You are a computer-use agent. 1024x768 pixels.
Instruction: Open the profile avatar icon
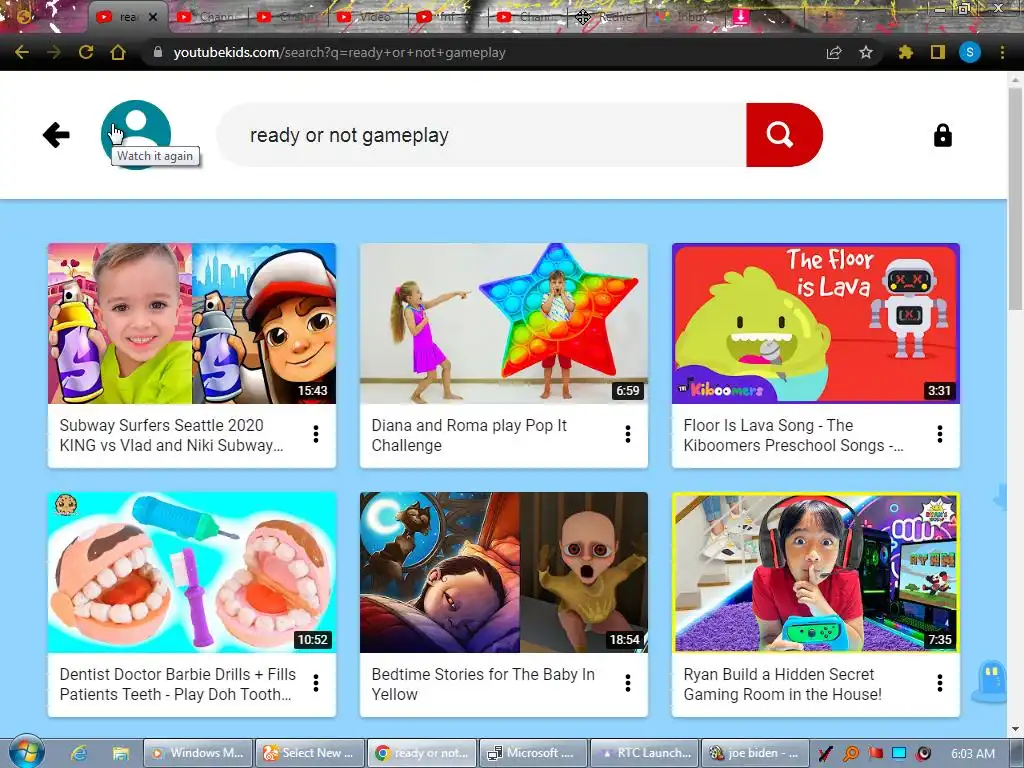(x=136, y=134)
